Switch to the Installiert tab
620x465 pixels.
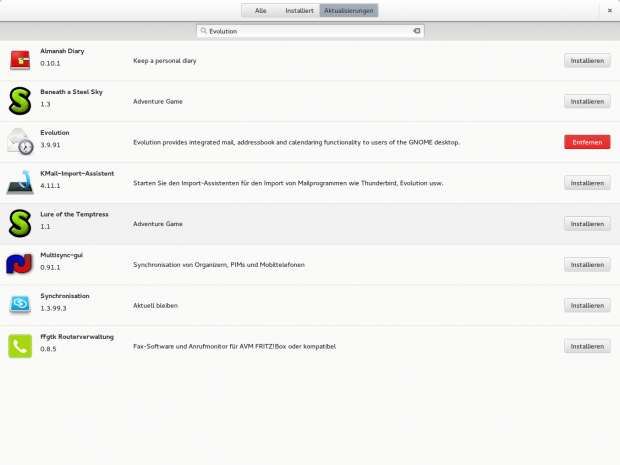[299, 10]
